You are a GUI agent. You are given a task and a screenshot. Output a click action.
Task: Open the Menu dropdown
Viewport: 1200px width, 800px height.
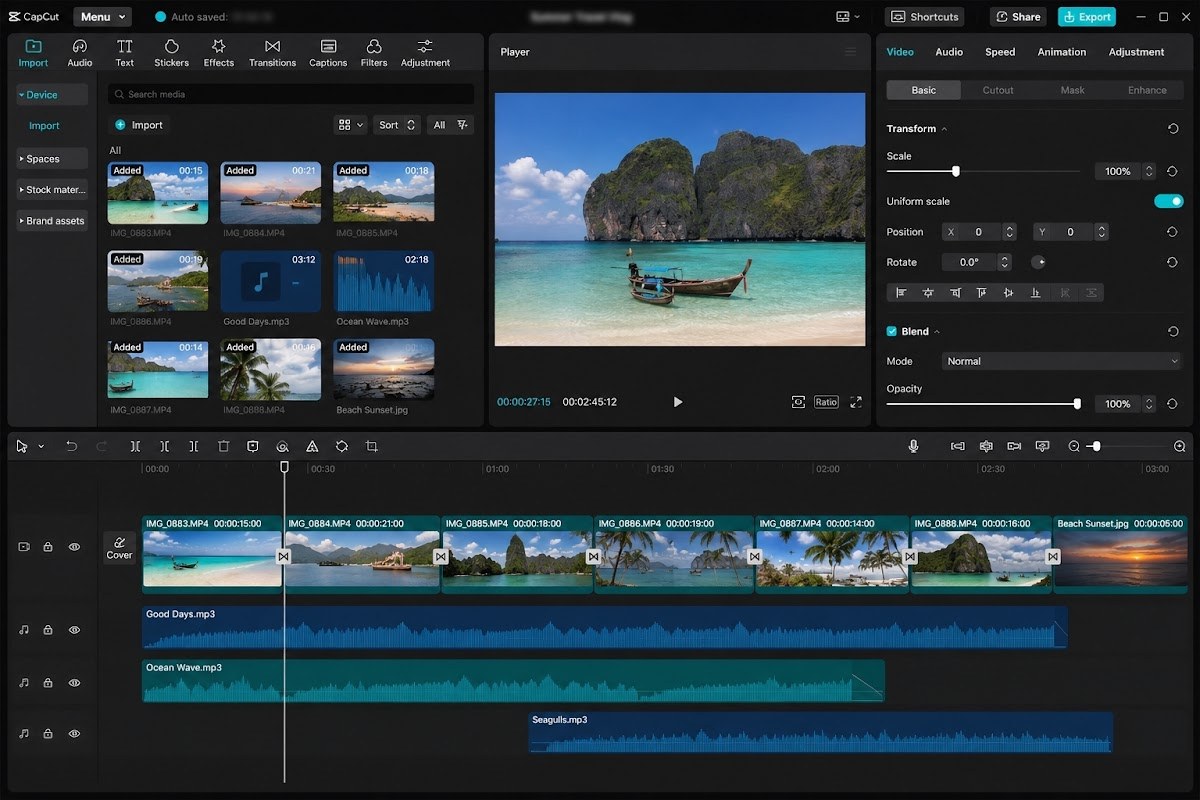point(102,17)
